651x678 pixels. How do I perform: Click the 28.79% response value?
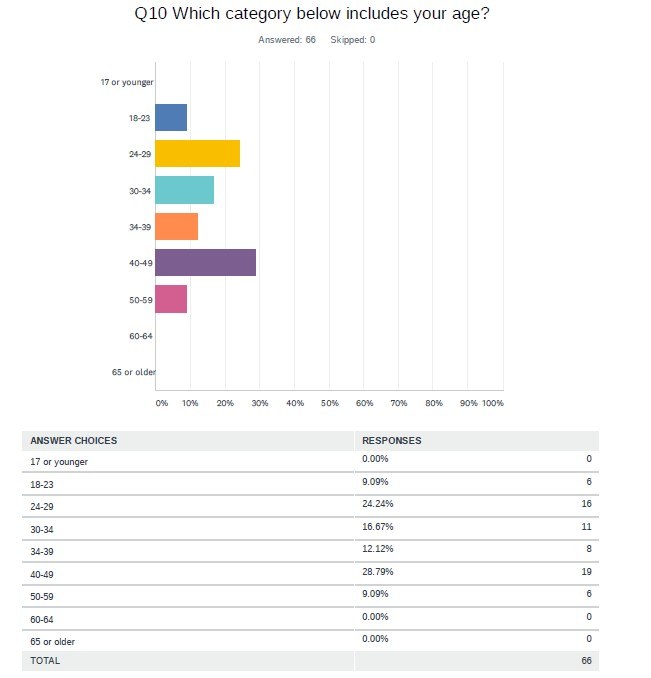point(378,572)
